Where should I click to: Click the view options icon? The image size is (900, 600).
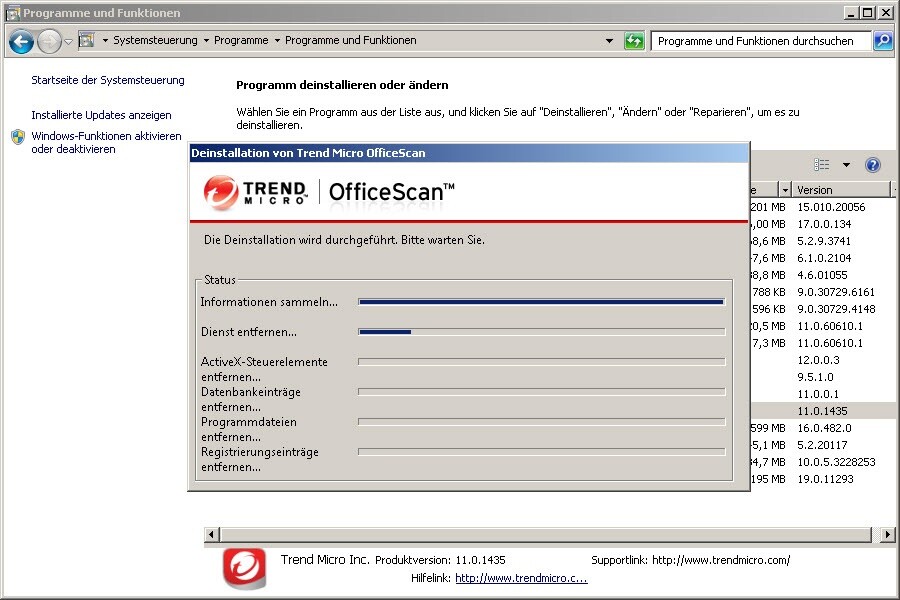point(822,165)
